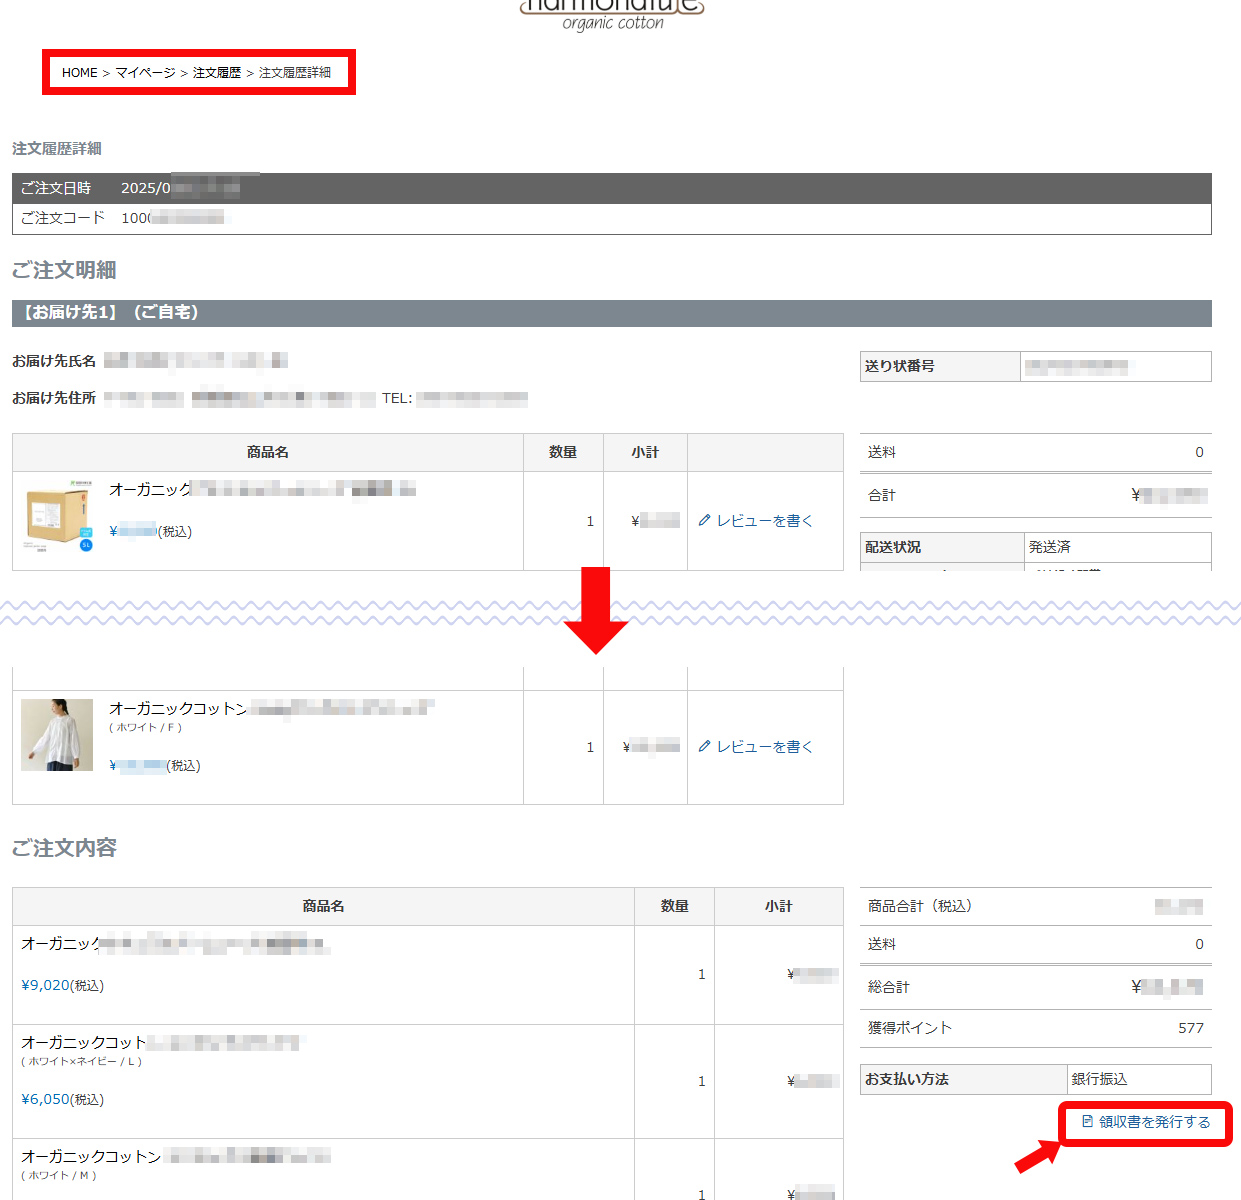
Task: Write a review for the box product
Action: (x=764, y=521)
